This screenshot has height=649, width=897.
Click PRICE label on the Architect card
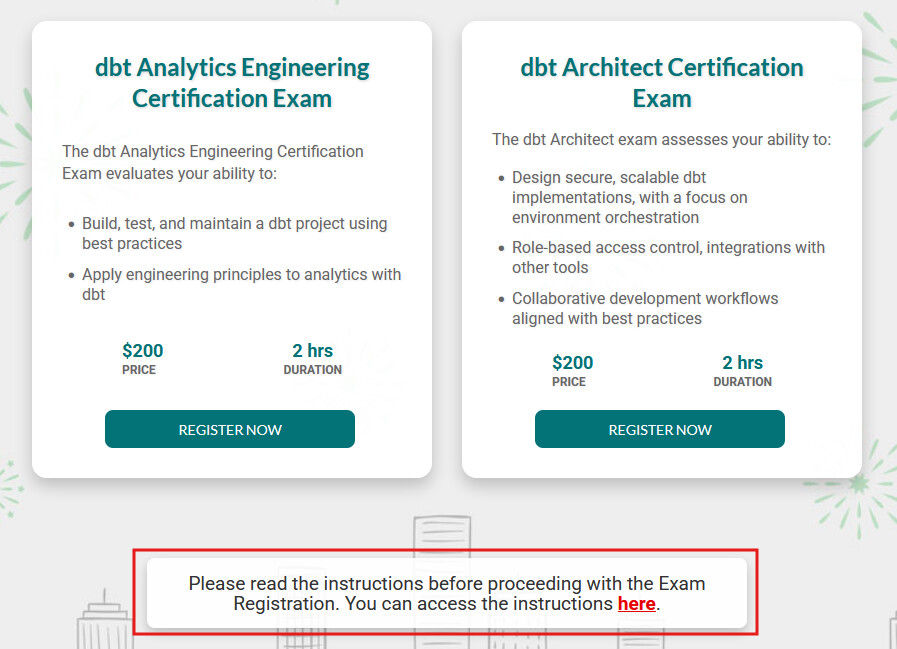pyautogui.click(x=569, y=382)
